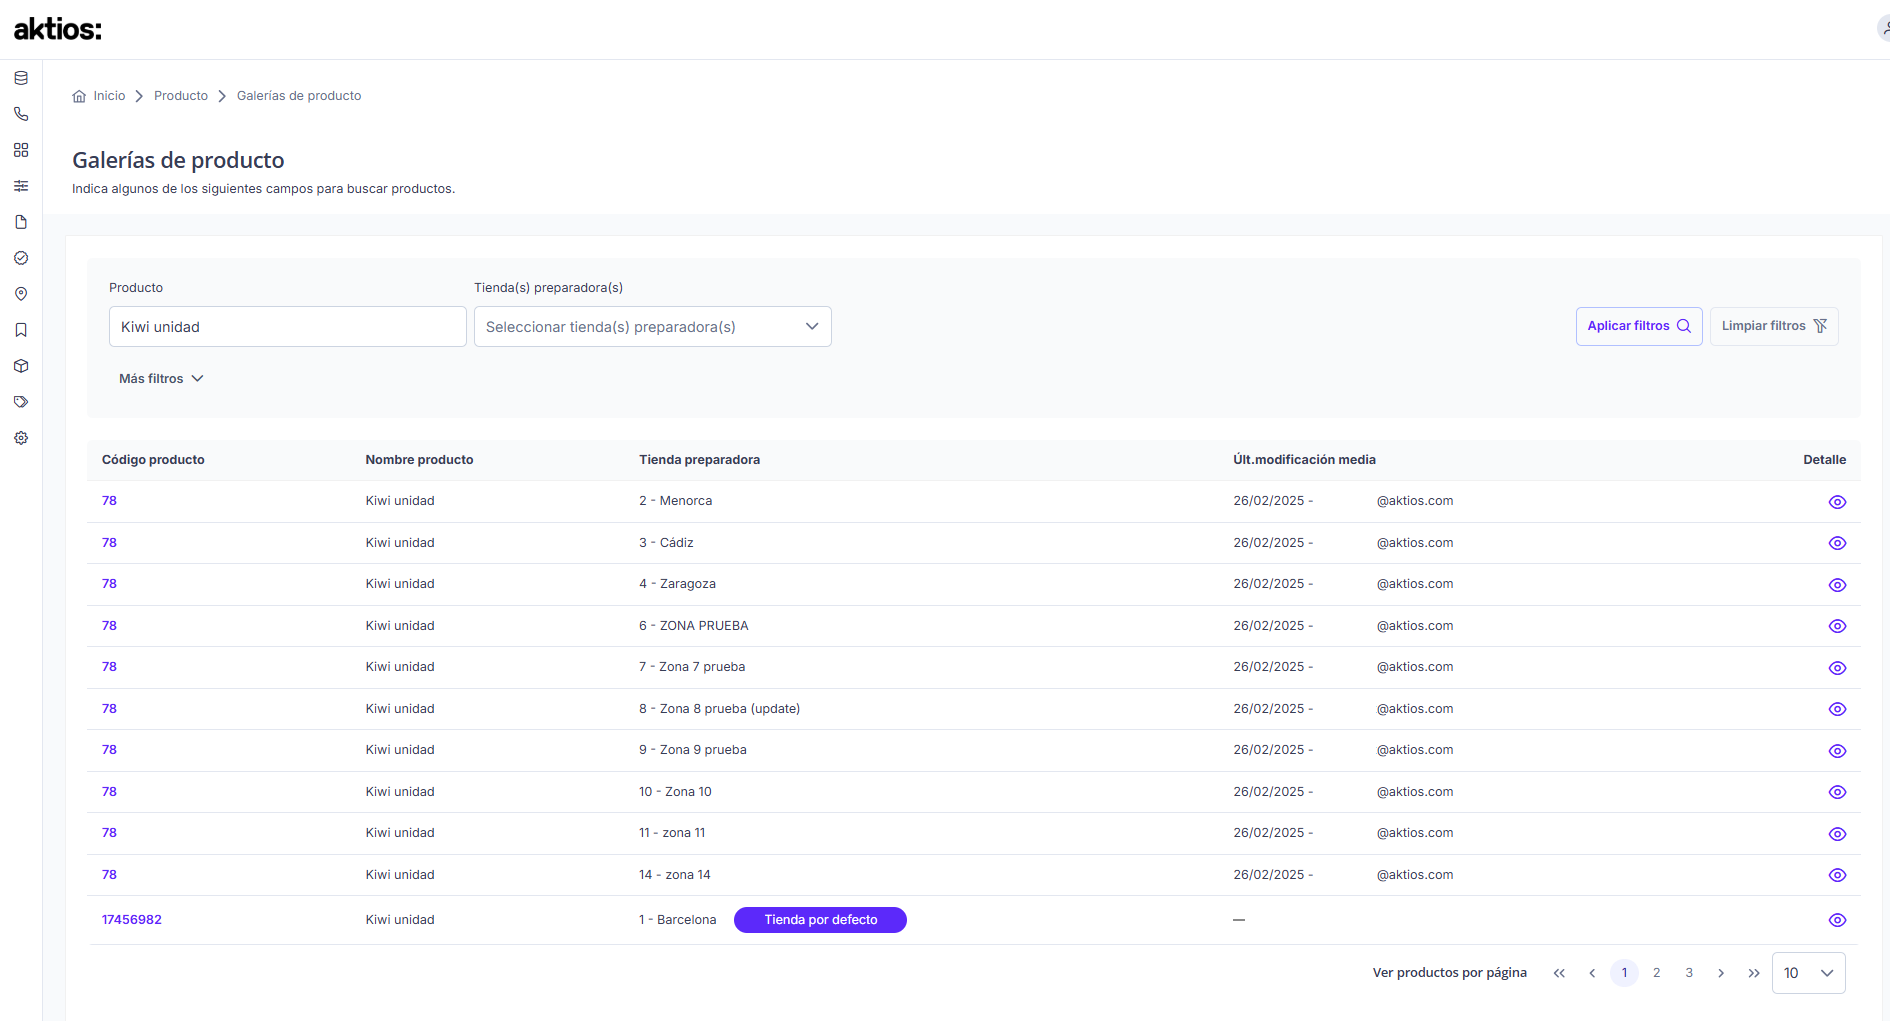
Task: Open the database icon in sidebar
Action: tap(21, 78)
